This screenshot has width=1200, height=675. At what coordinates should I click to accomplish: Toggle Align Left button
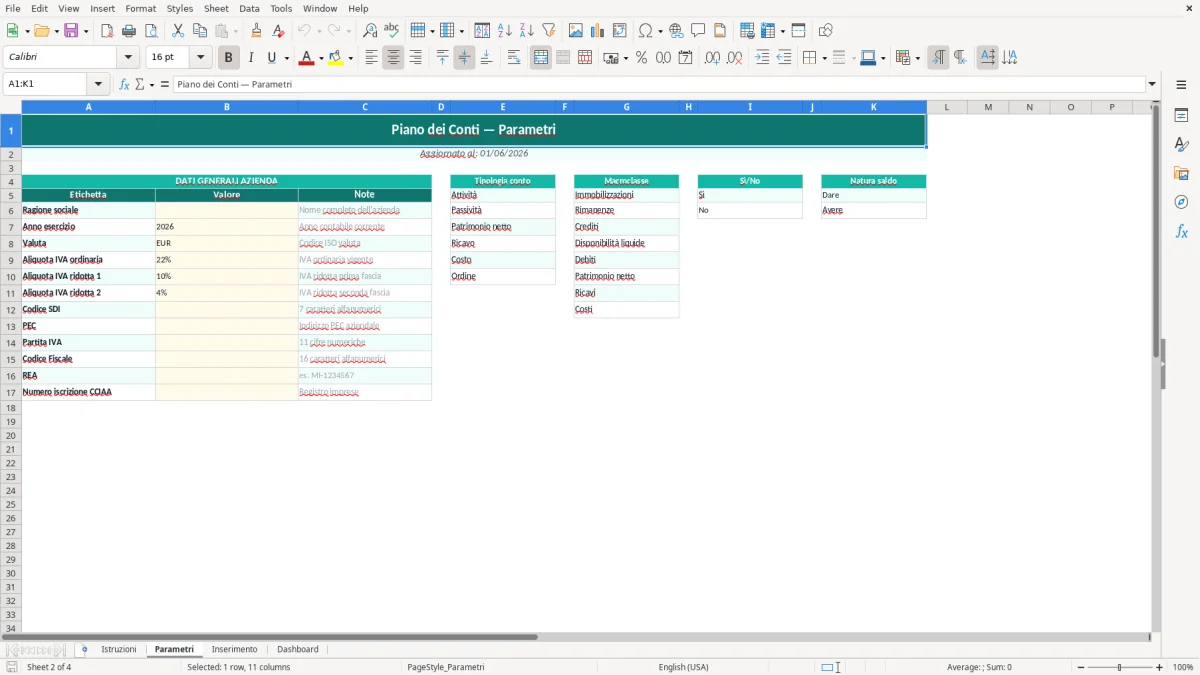click(x=371, y=58)
